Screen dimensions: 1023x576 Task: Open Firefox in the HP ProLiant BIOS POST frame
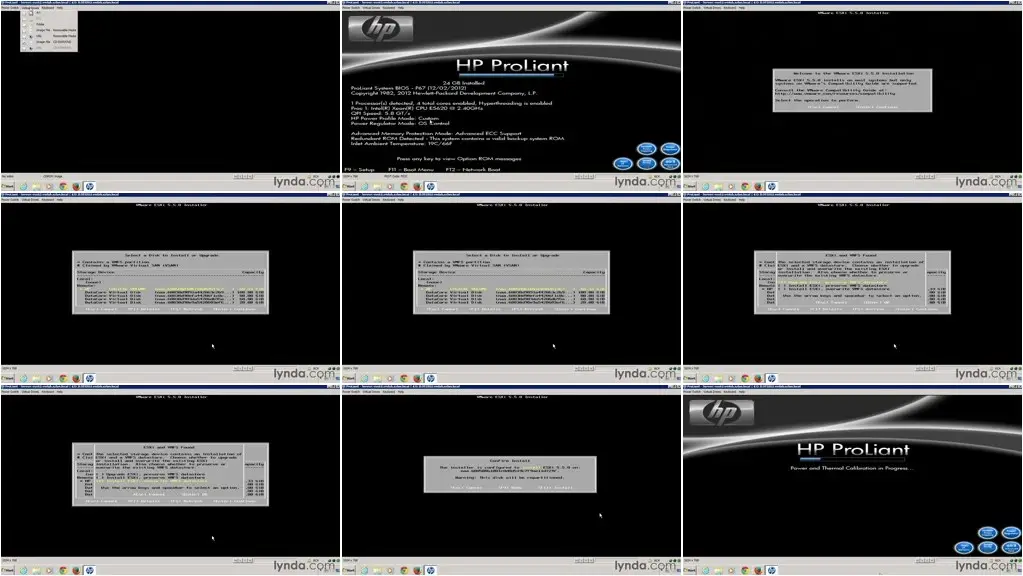click(x=417, y=187)
